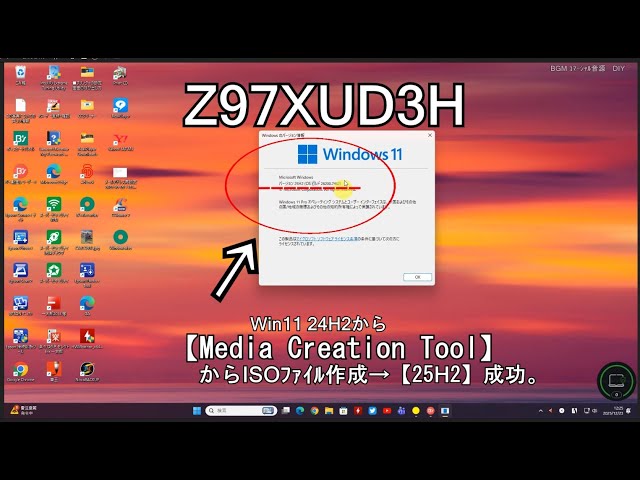Image resolution: width=640 pixels, height=480 pixels.
Task: Open YouTube from the taskbar
Action: click(x=387, y=411)
